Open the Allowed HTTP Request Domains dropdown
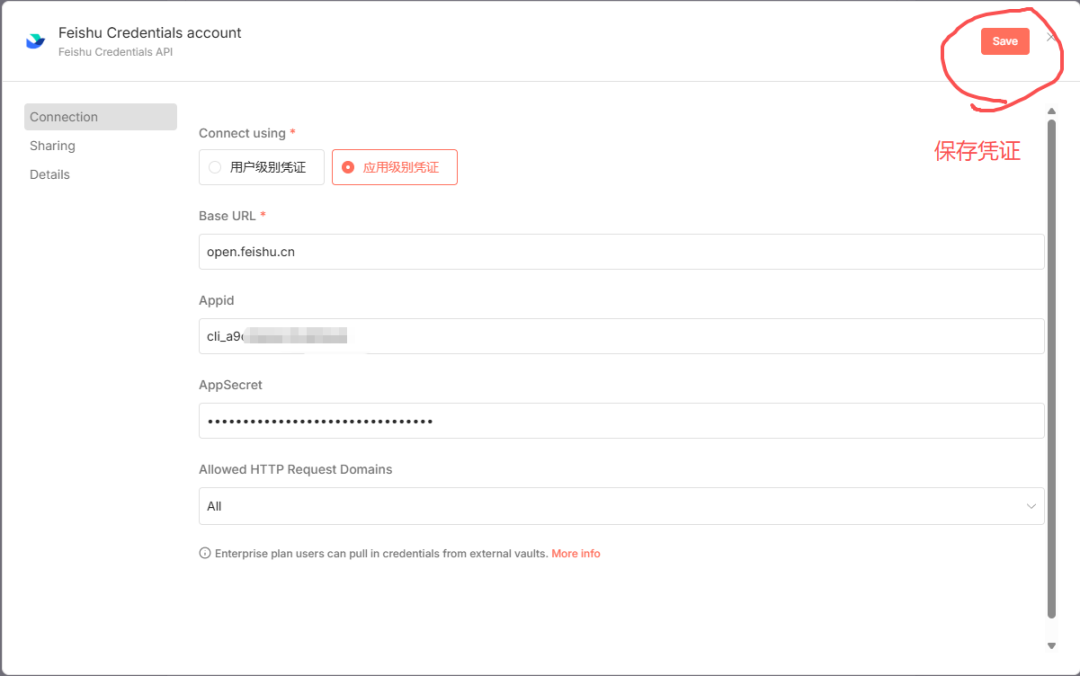The image size is (1080, 676). click(x=620, y=506)
